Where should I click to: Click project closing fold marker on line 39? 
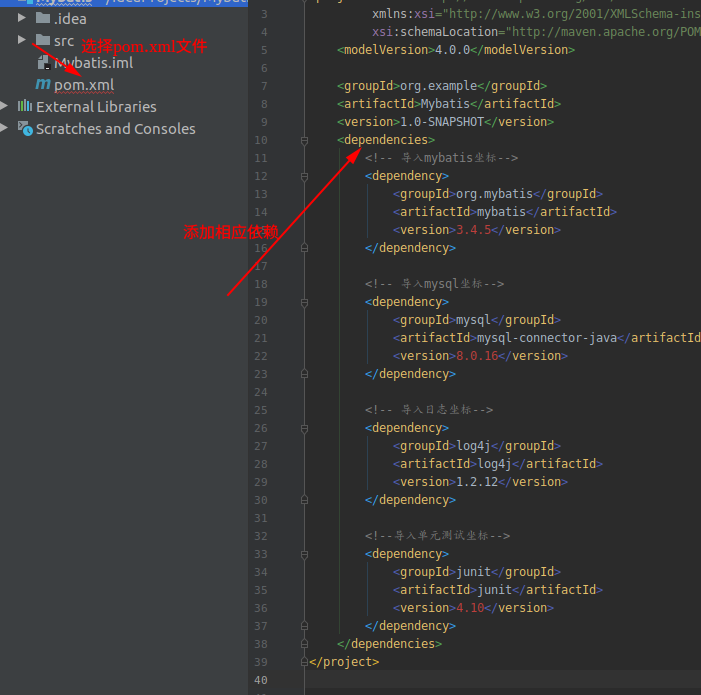point(304,661)
